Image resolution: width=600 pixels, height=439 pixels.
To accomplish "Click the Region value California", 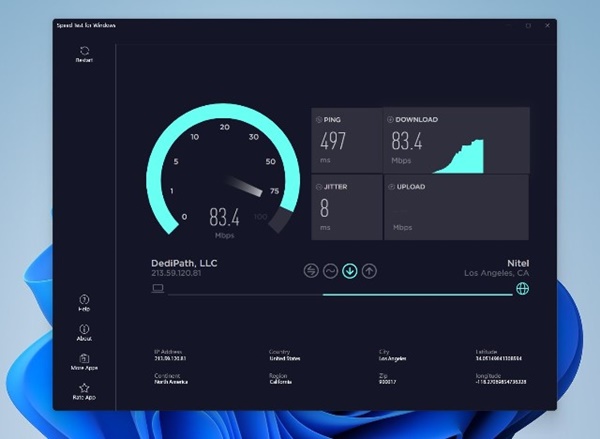I will point(280,382).
